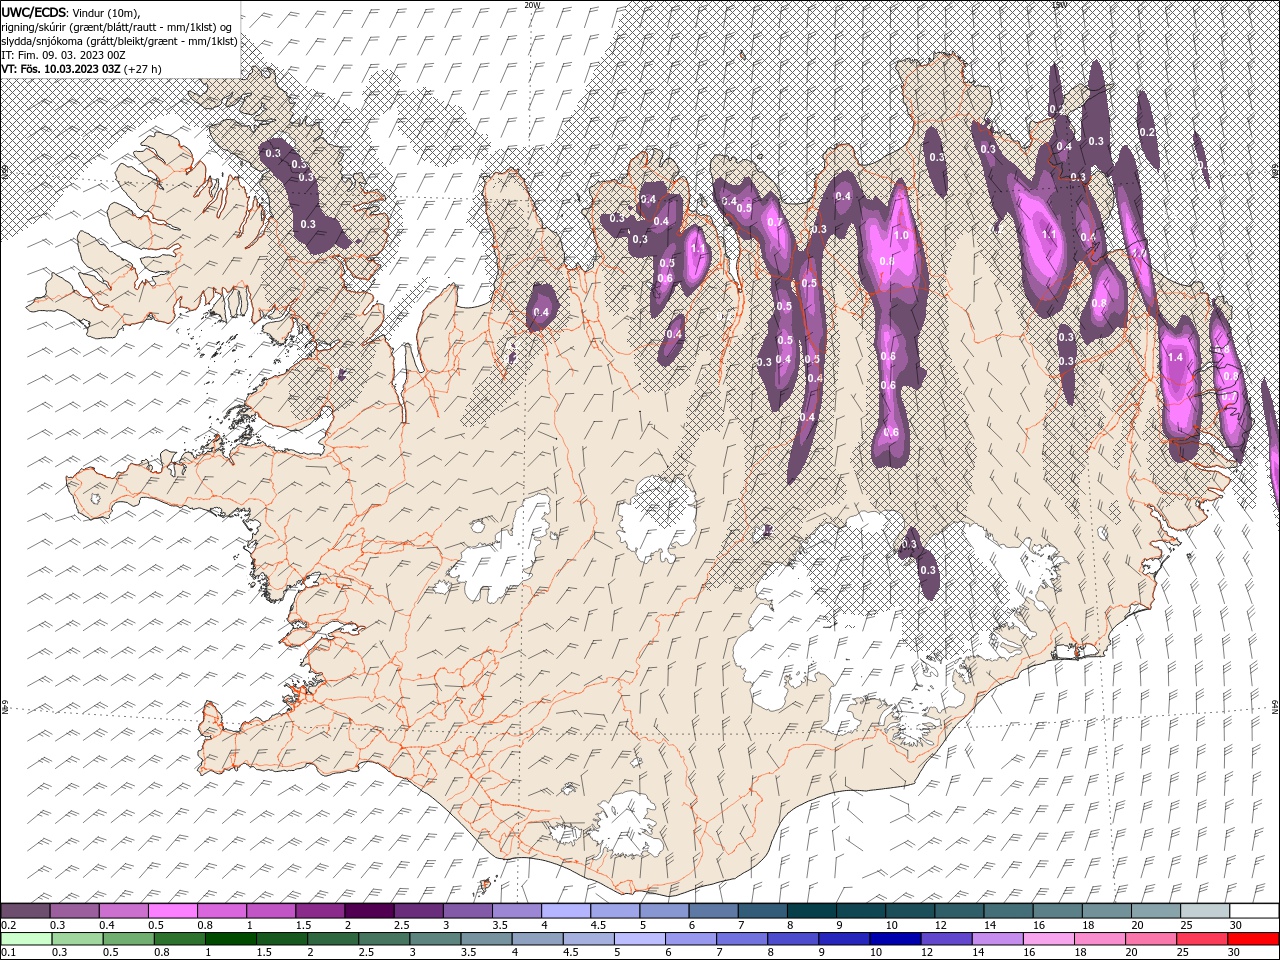This screenshot has height=960, width=1280.
Task: Click the 'IT: Fim. 09. 03. 2023 00Z' line
Action: click(62, 55)
